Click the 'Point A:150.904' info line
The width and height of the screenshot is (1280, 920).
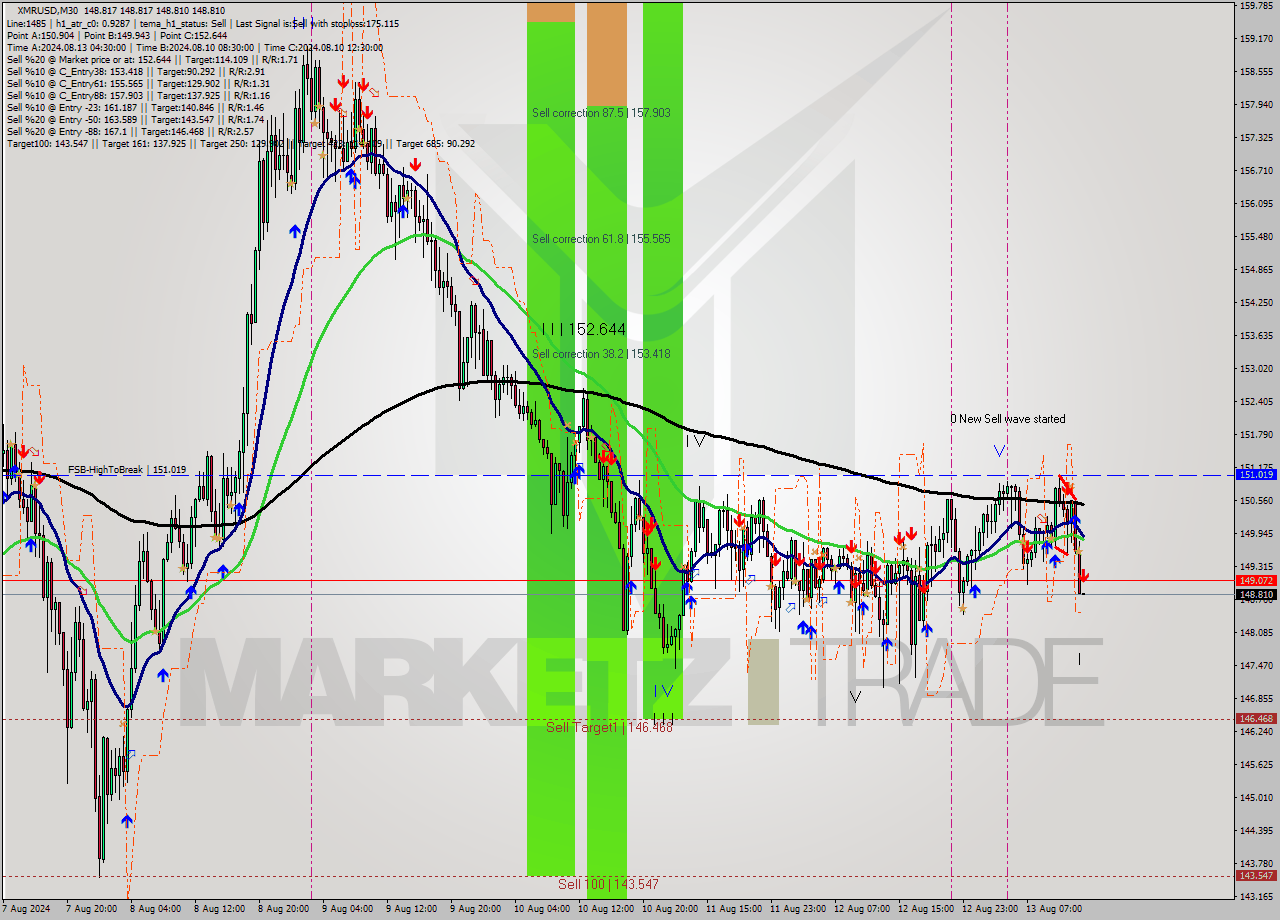pos(119,35)
